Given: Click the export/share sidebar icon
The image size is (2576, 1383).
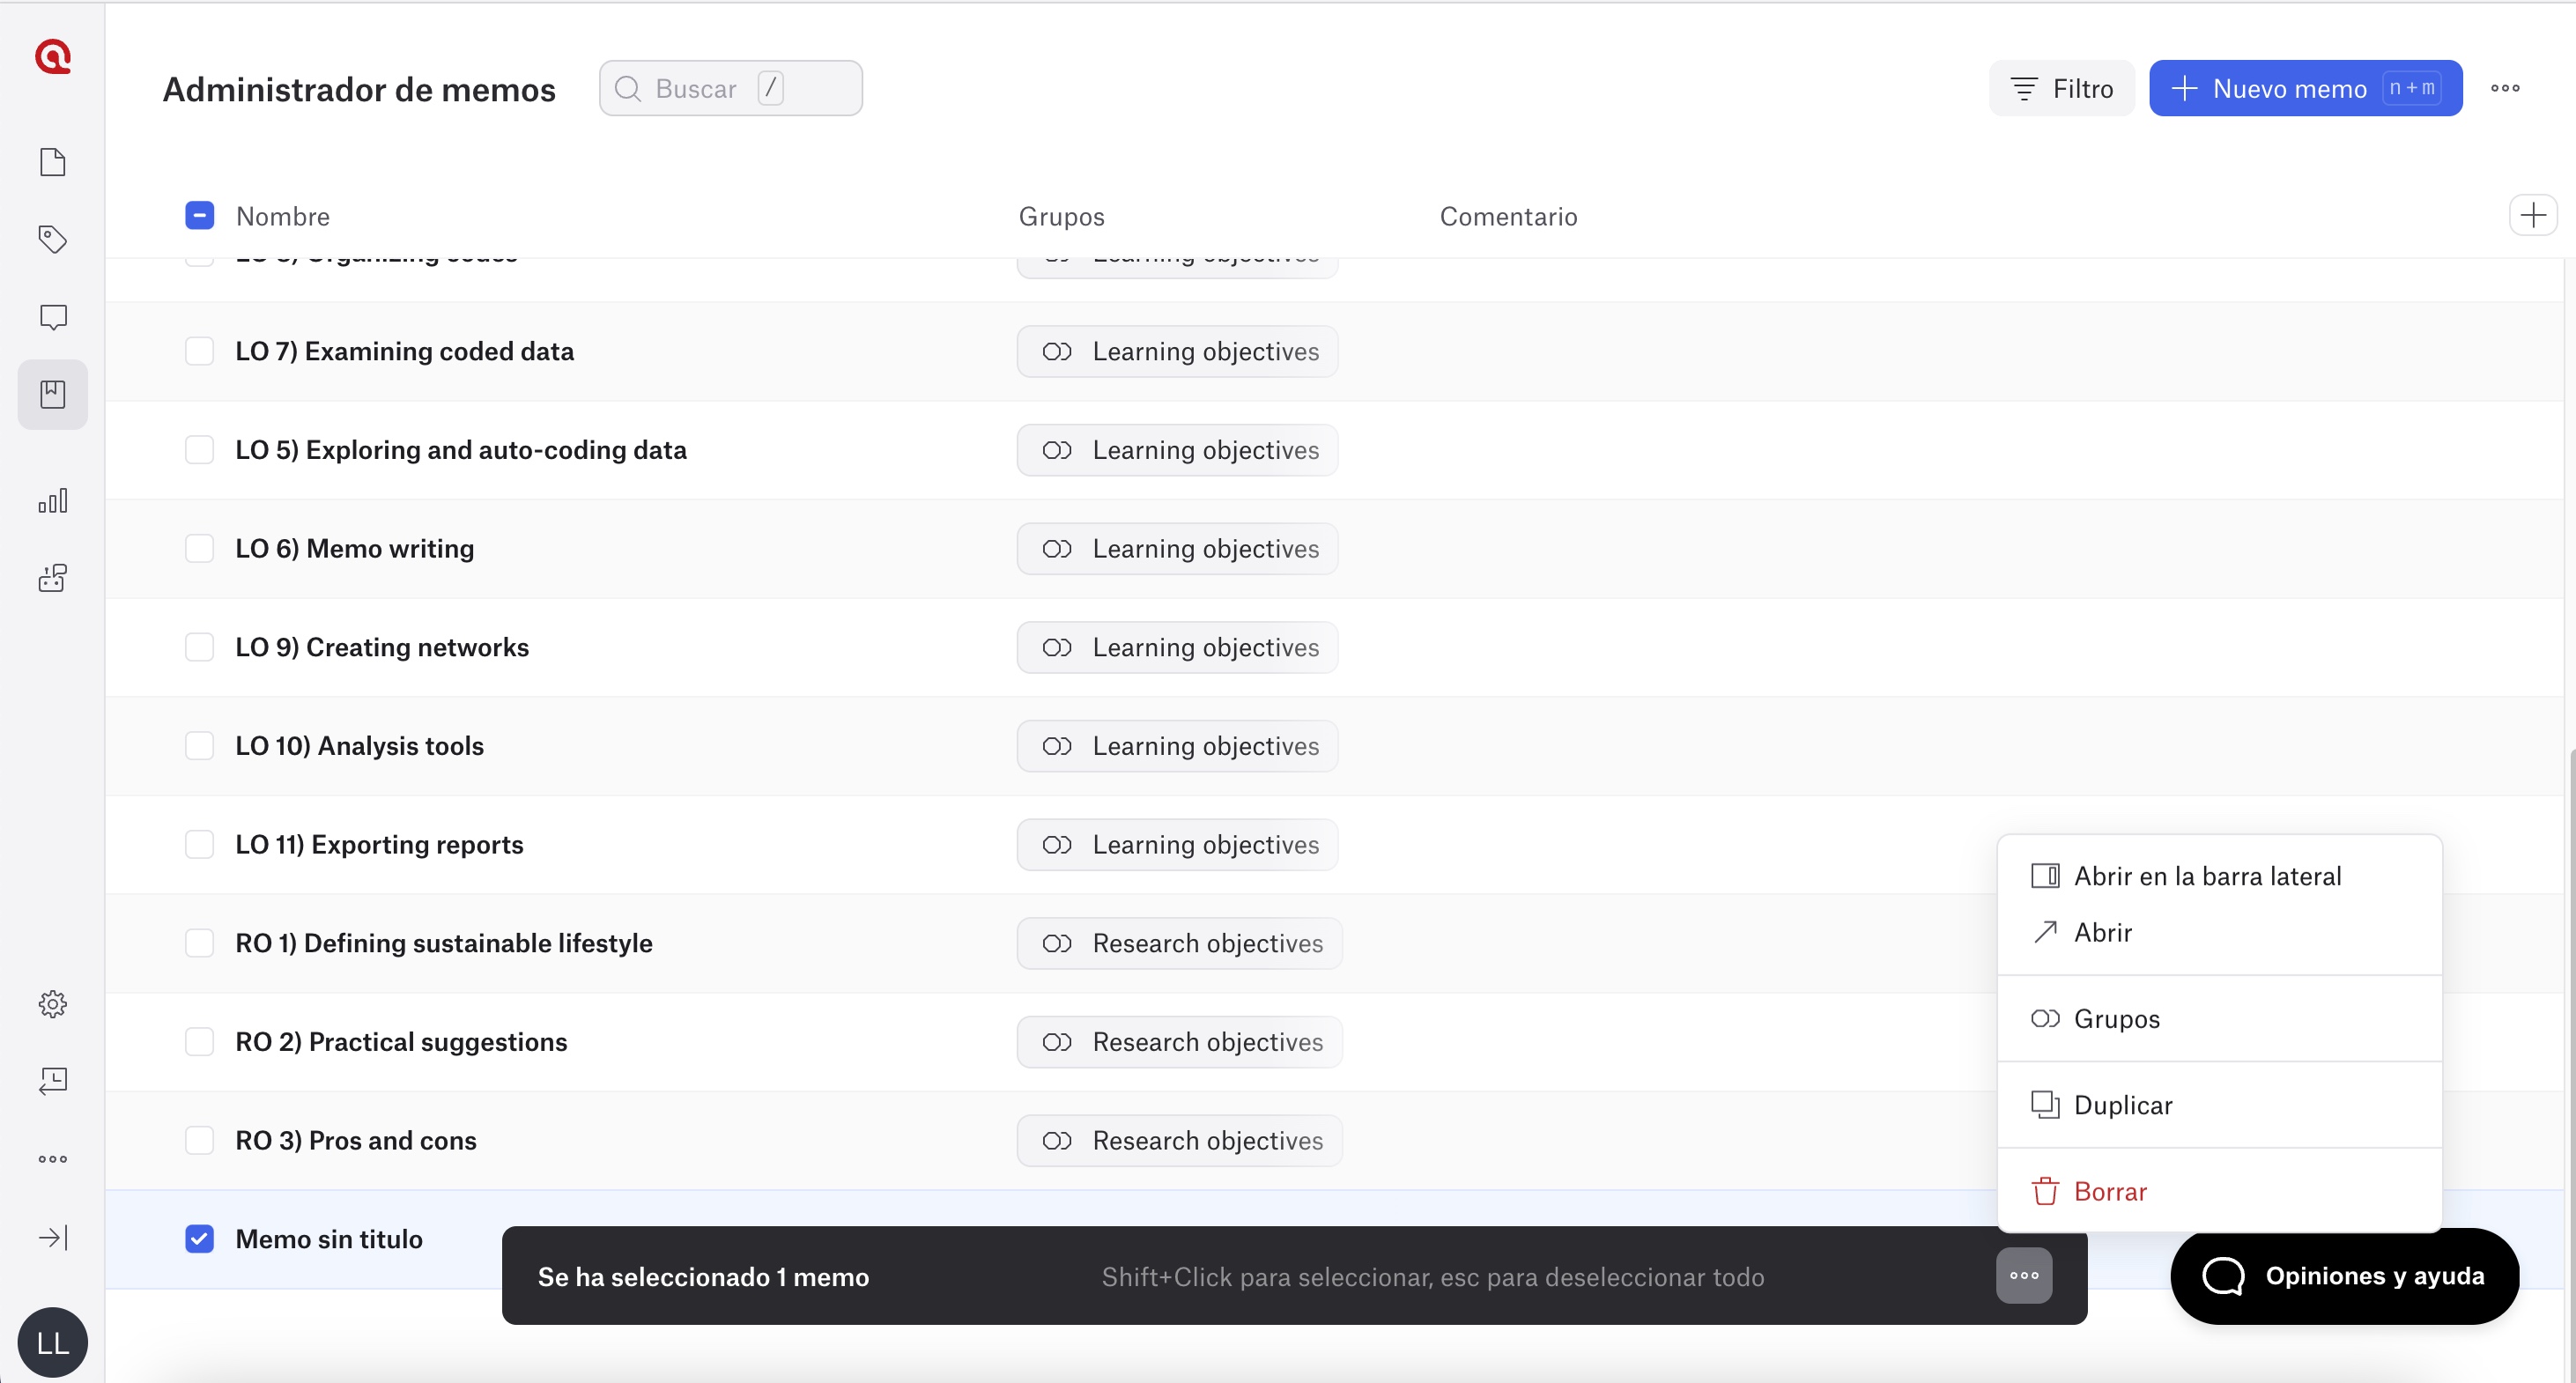Looking at the screenshot, I should click(53, 1081).
